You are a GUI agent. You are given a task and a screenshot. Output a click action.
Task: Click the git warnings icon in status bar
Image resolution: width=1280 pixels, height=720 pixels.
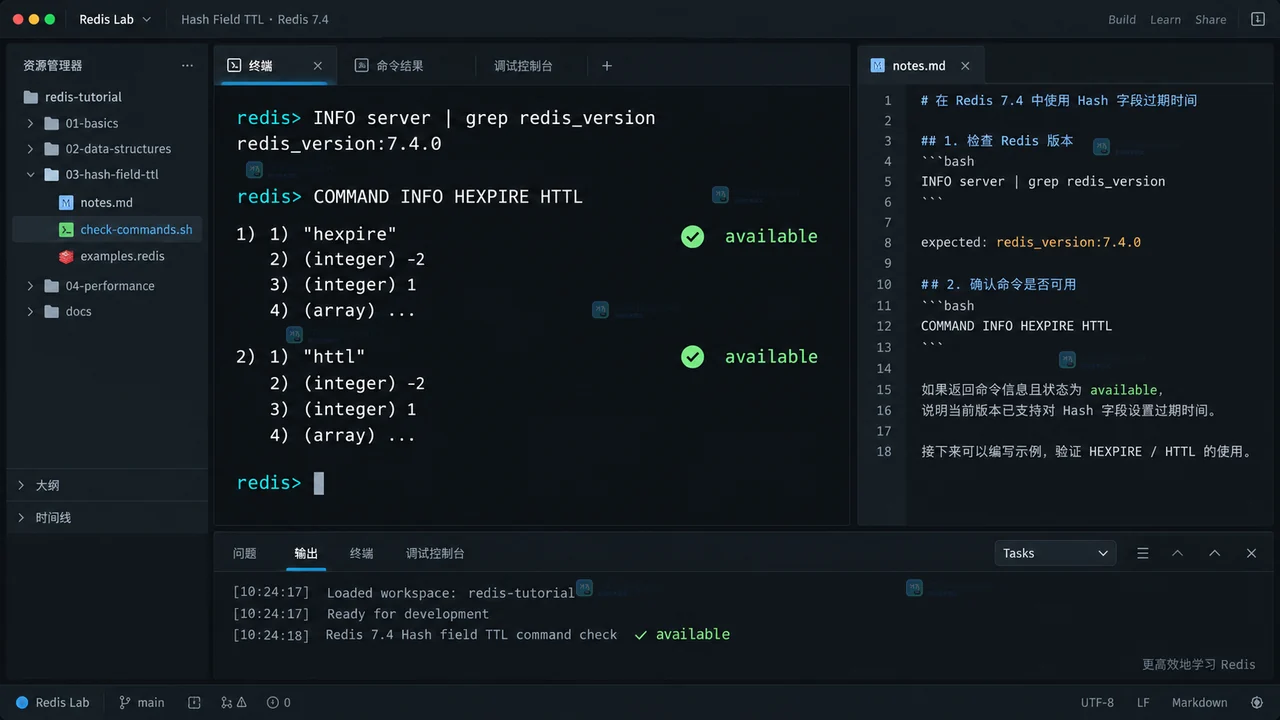coord(234,703)
